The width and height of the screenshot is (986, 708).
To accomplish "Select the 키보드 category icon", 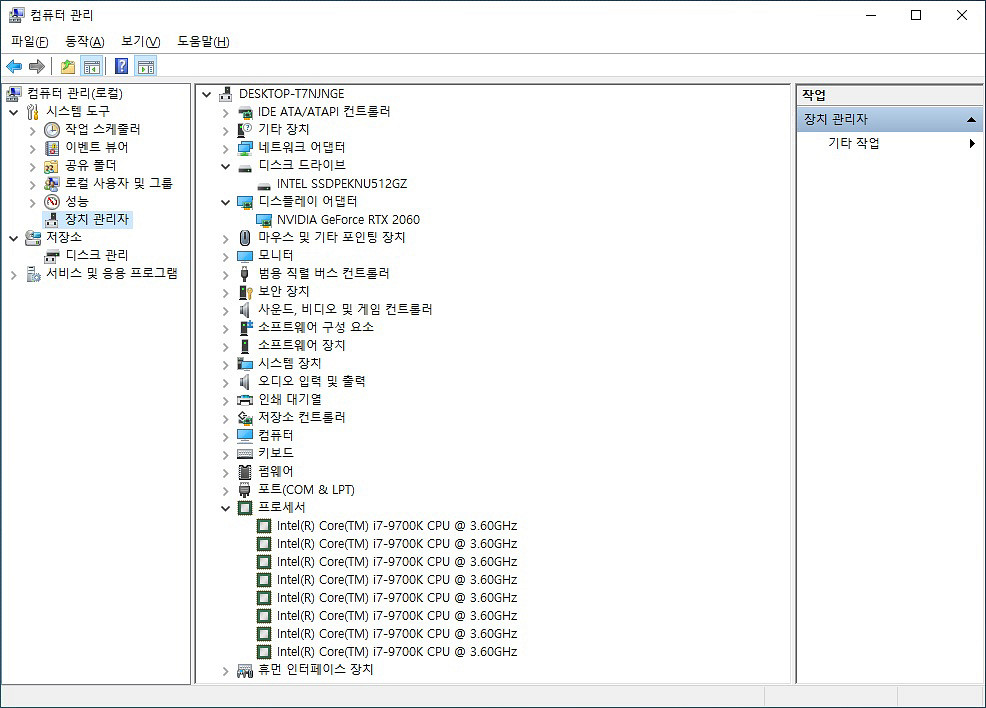I will point(245,454).
